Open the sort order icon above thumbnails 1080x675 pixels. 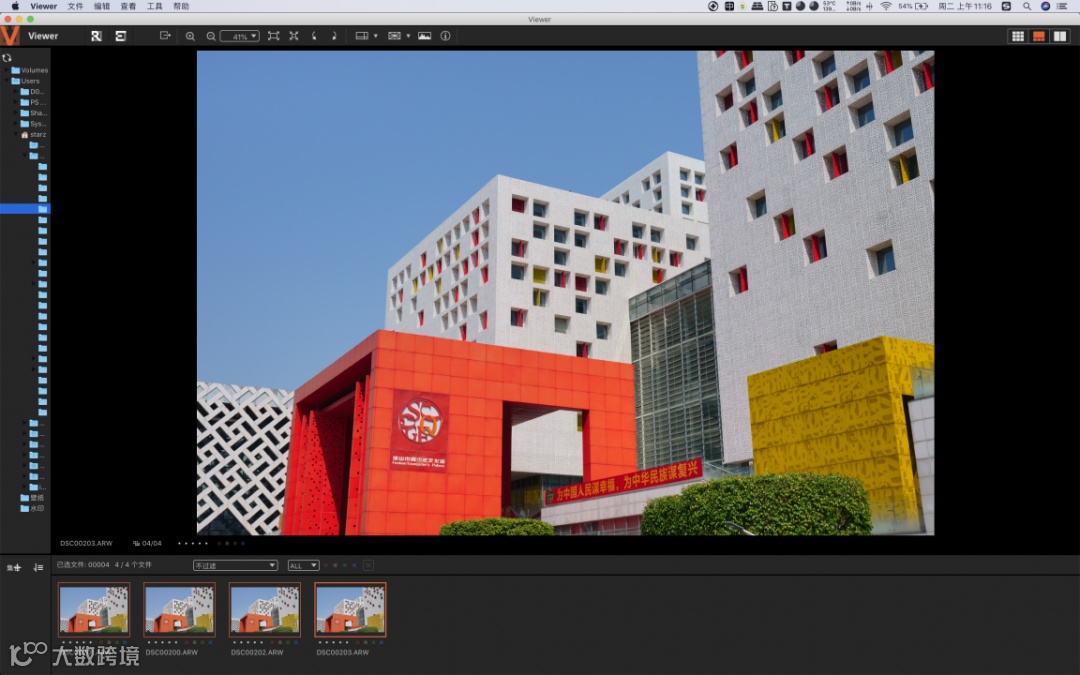point(38,568)
